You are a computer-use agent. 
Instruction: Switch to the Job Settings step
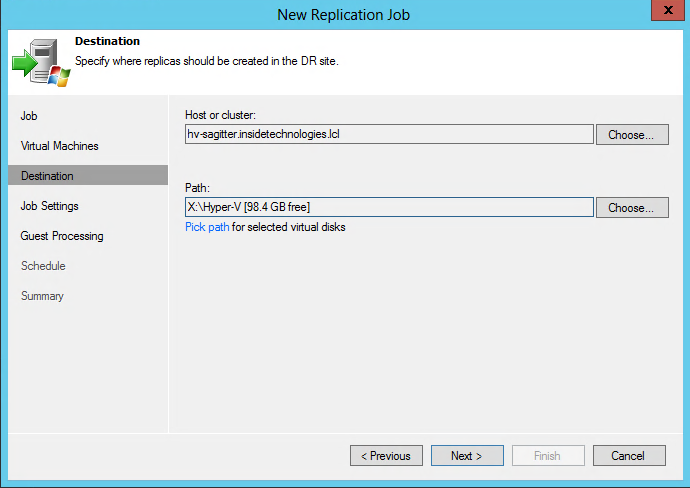click(50, 206)
